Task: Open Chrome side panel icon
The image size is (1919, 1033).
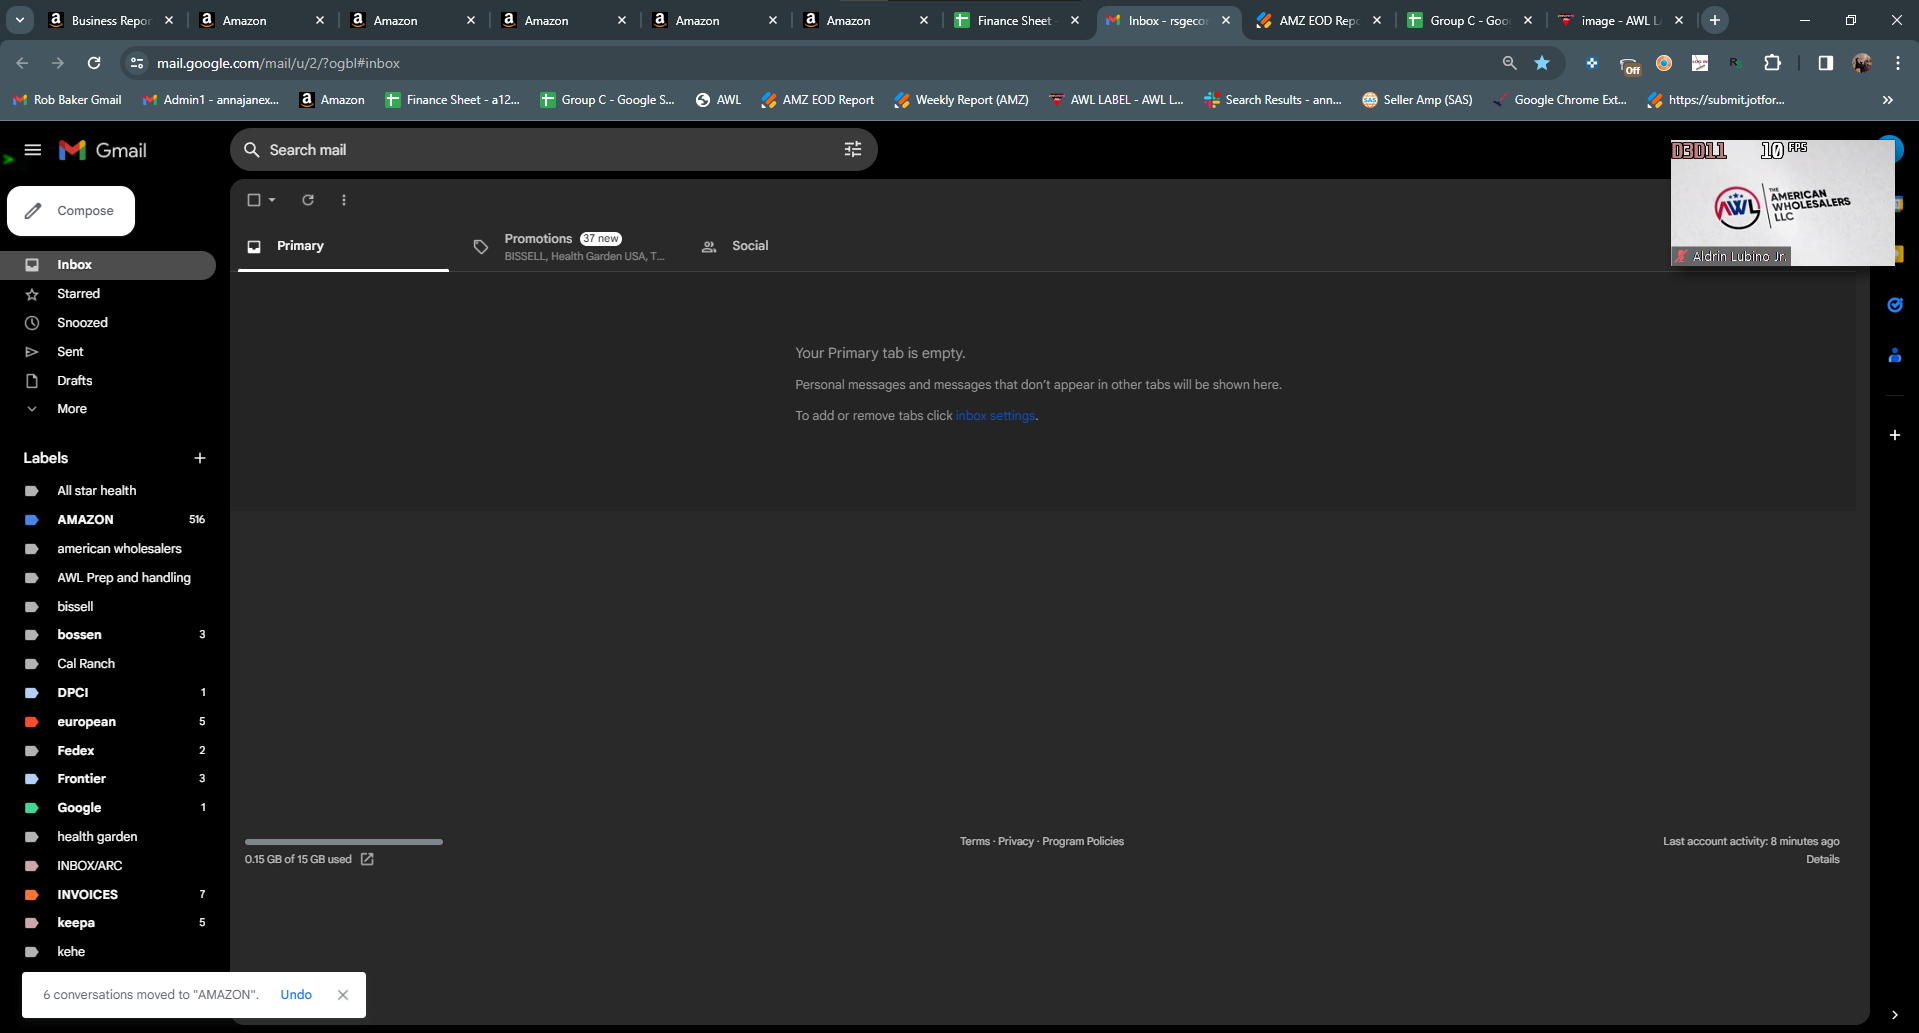Action: tap(1825, 63)
